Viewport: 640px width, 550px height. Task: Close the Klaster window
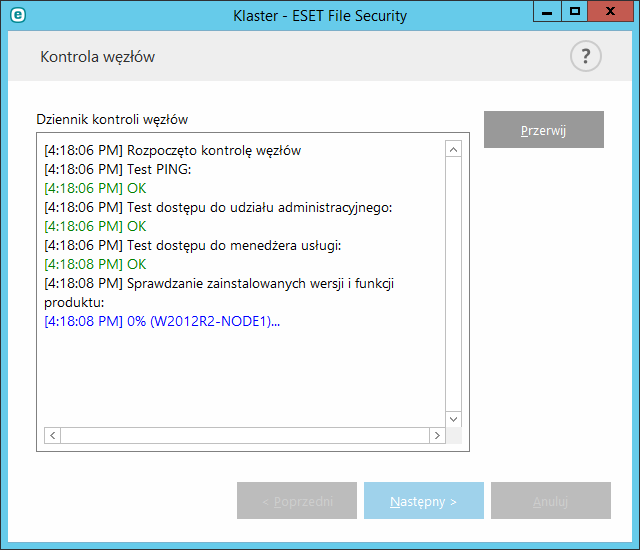click(x=611, y=11)
